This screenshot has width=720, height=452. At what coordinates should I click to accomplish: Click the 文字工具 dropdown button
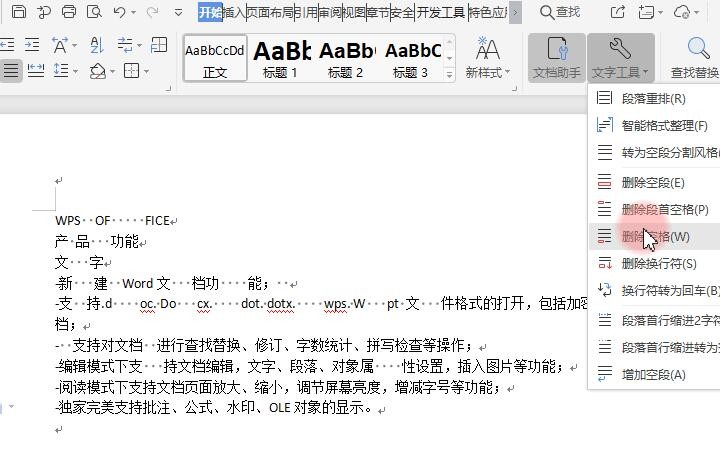point(620,58)
